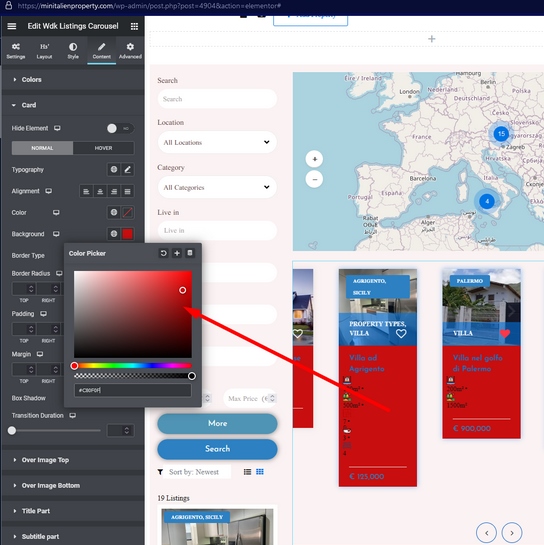Click the opacity slider bar
This screenshot has width=544, height=545.
[x=132, y=376]
